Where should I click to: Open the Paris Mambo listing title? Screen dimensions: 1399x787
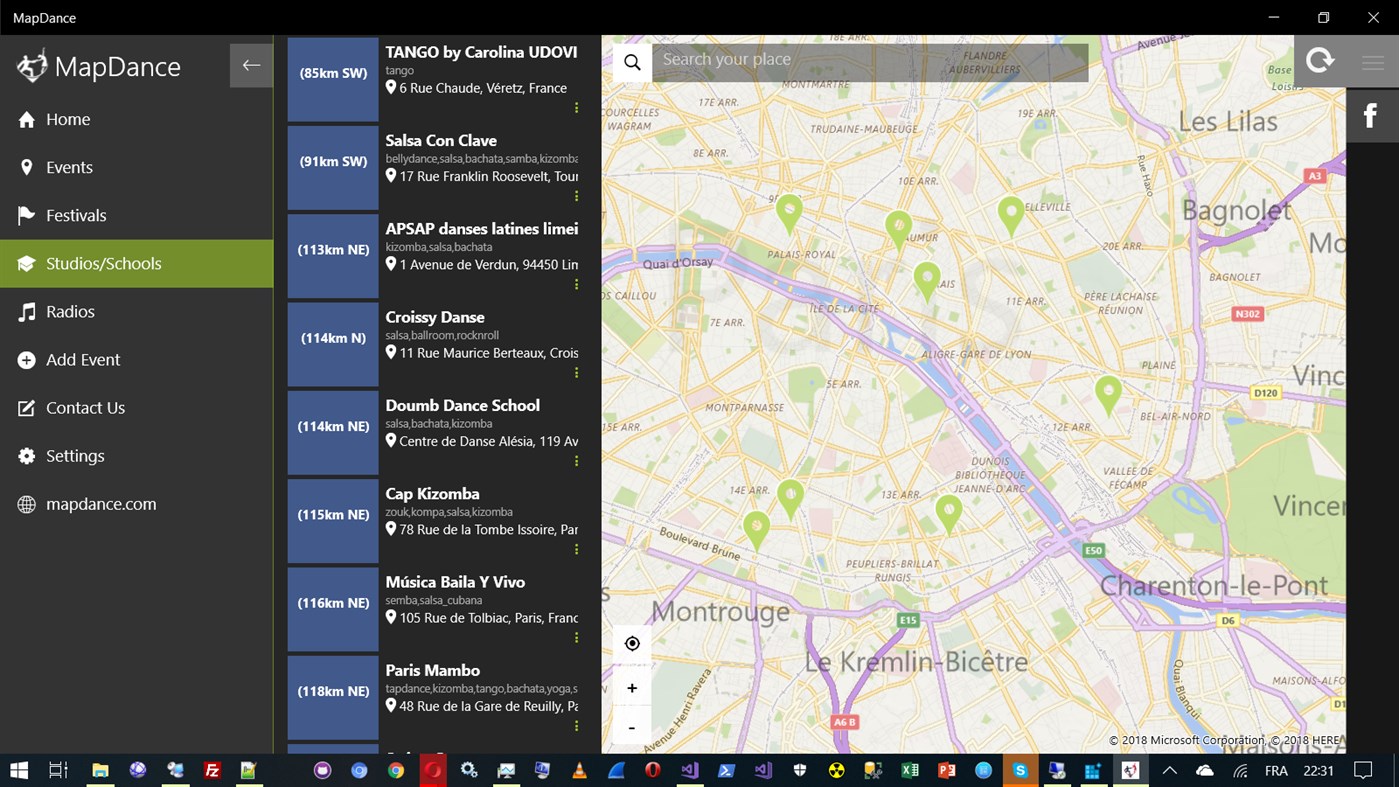433,670
